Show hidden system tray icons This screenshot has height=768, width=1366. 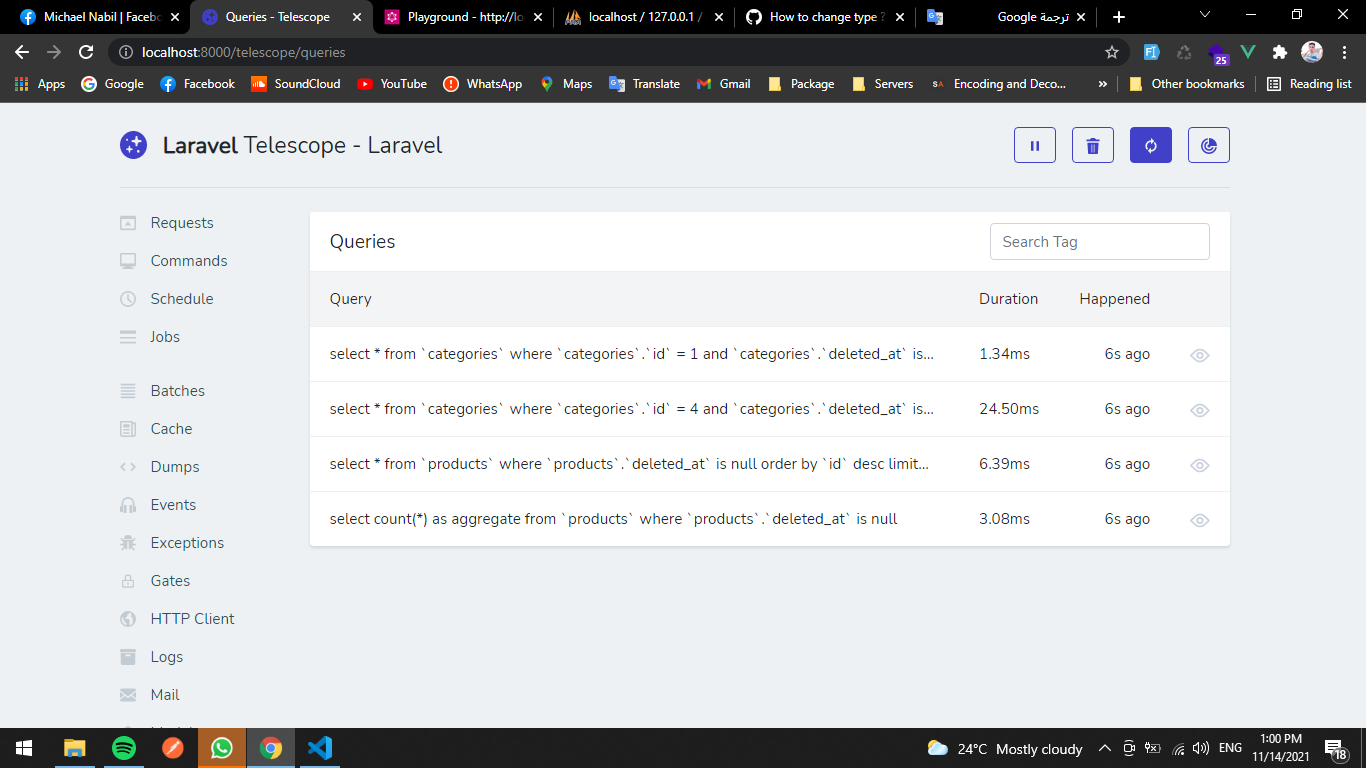click(1105, 748)
